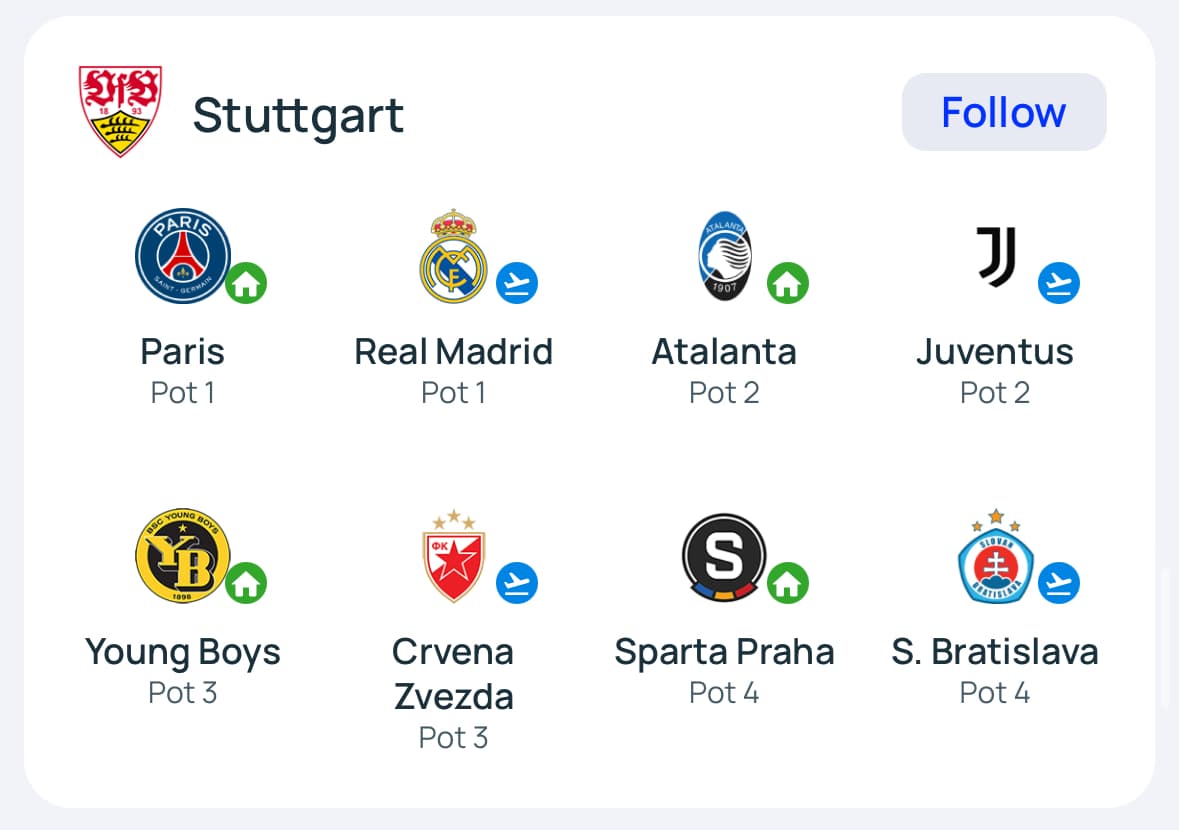1179x830 pixels.
Task: Open the Stuttgart team name link
Action: click(x=298, y=115)
